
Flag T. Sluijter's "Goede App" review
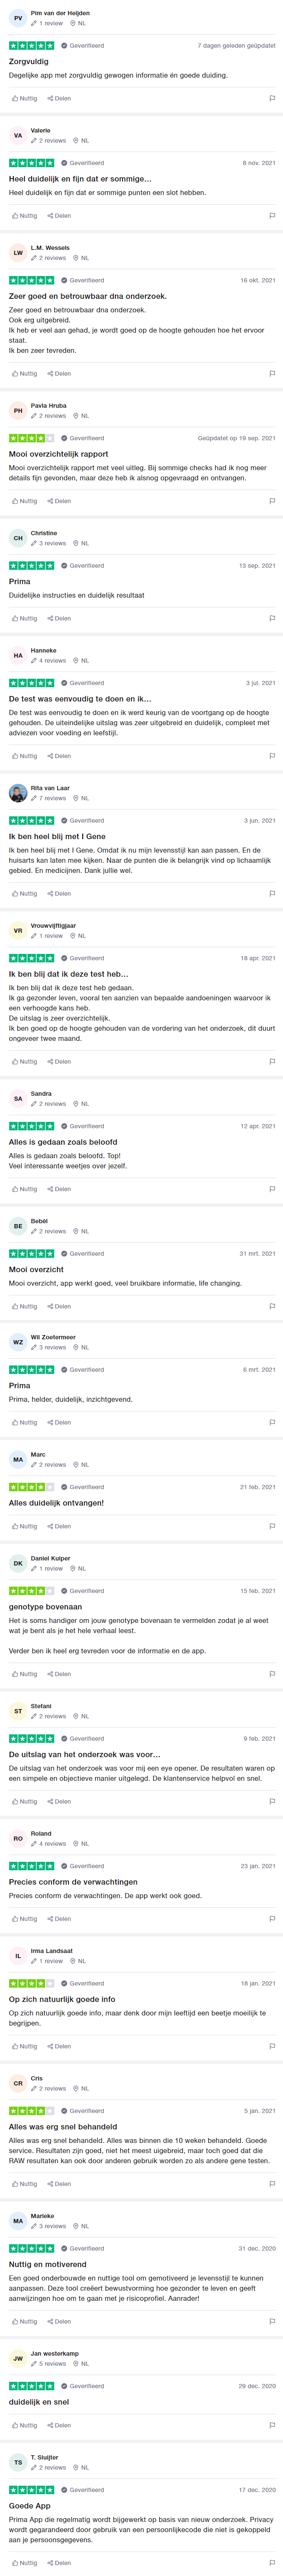[272, 2563]
